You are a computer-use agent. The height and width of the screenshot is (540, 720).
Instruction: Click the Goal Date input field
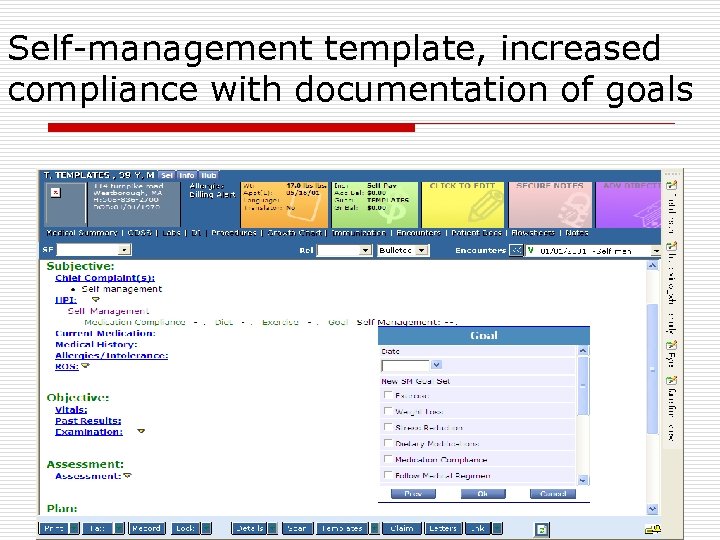405,366
